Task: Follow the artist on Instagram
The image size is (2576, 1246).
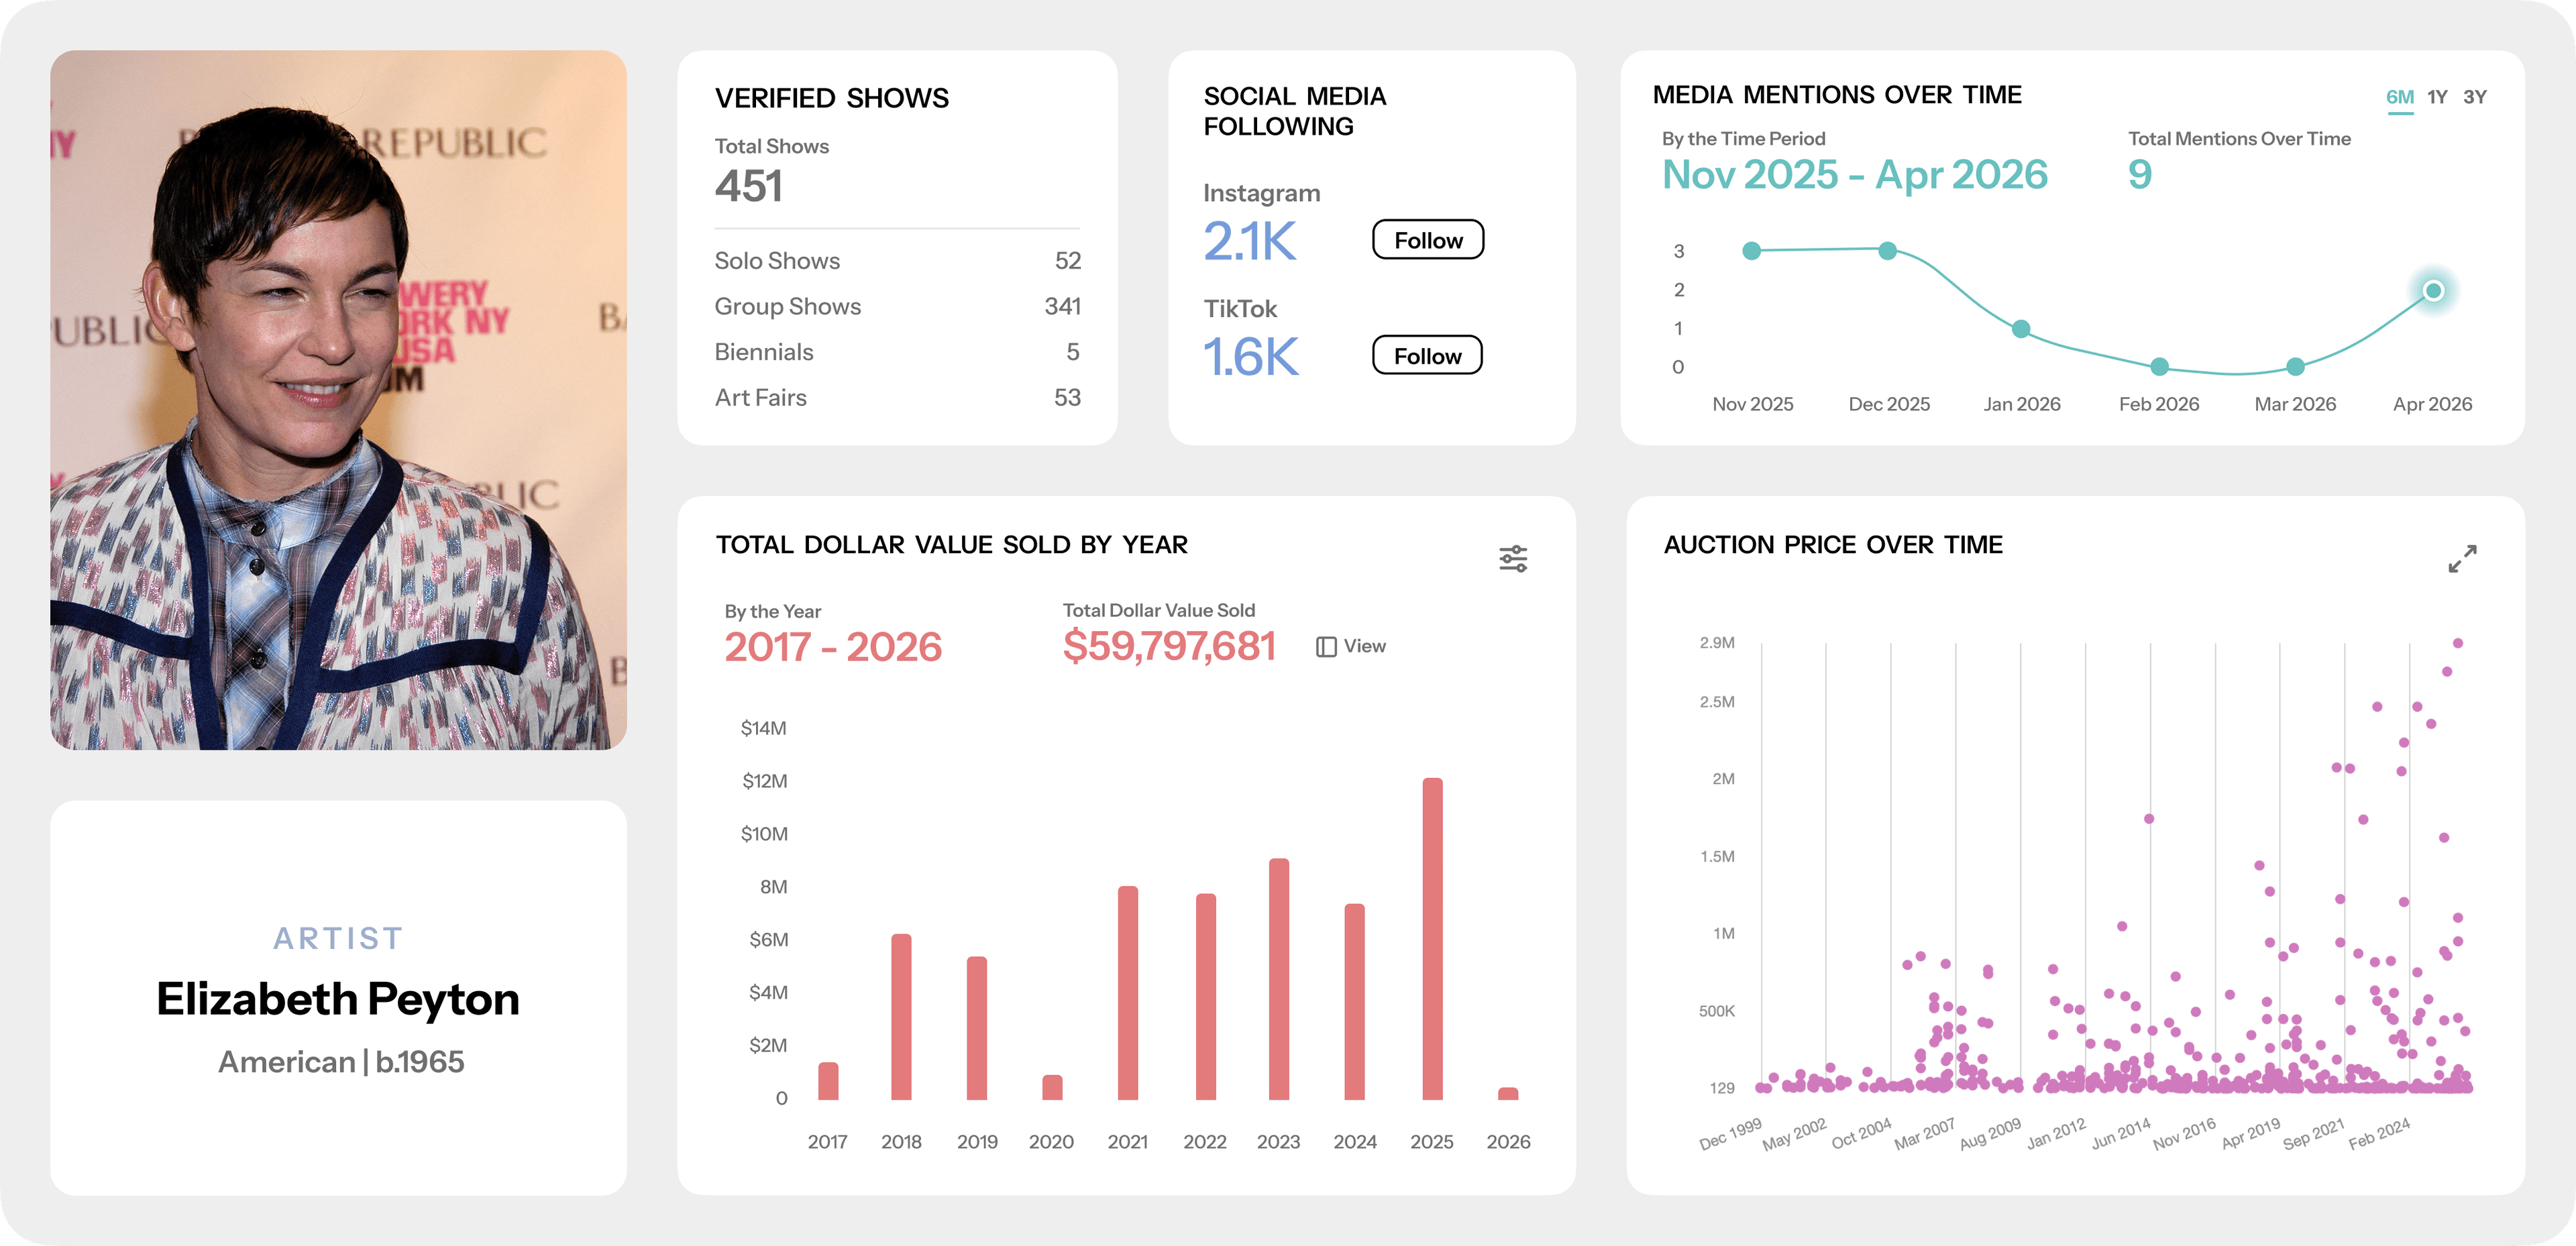Action: pyautogui.click(x=1428, y=240)
